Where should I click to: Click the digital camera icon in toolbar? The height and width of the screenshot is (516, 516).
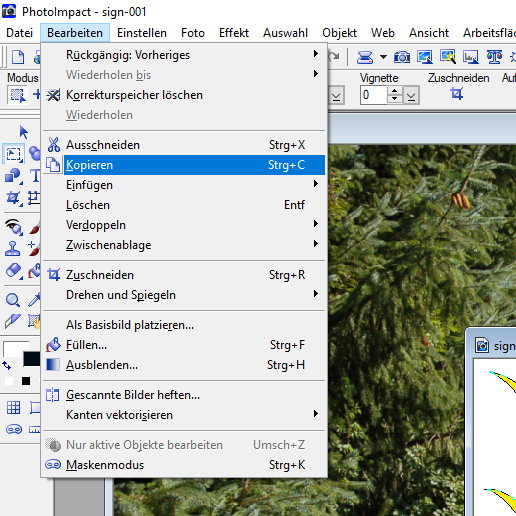402,57
